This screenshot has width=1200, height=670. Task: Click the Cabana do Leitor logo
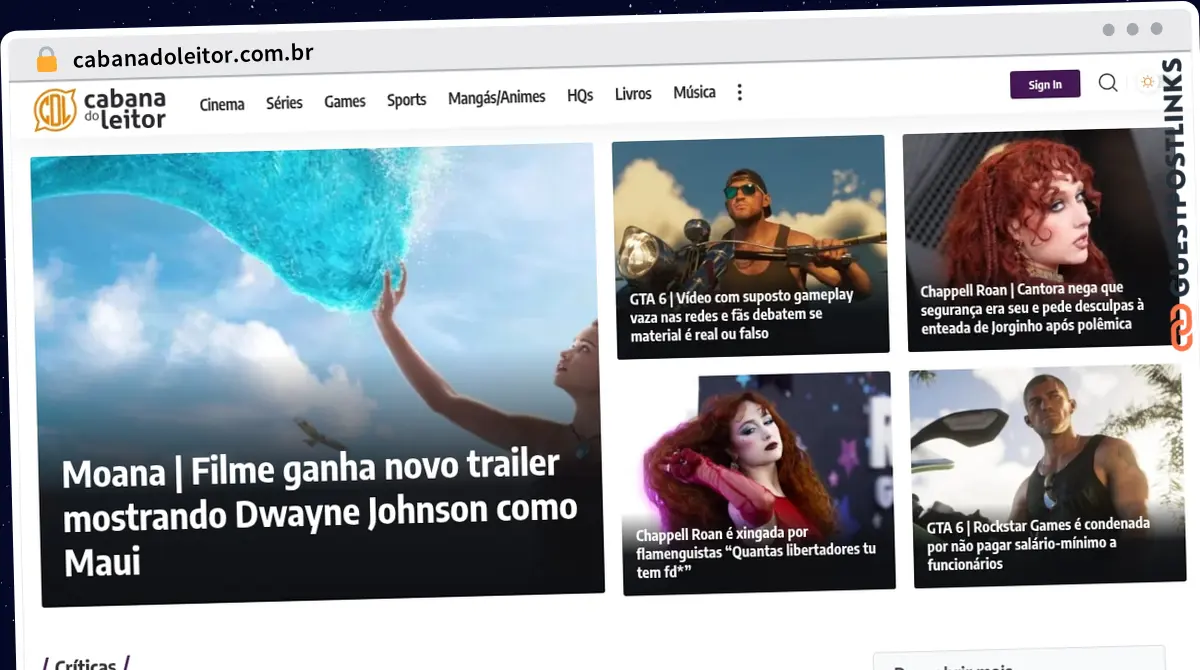click(99, 109)
